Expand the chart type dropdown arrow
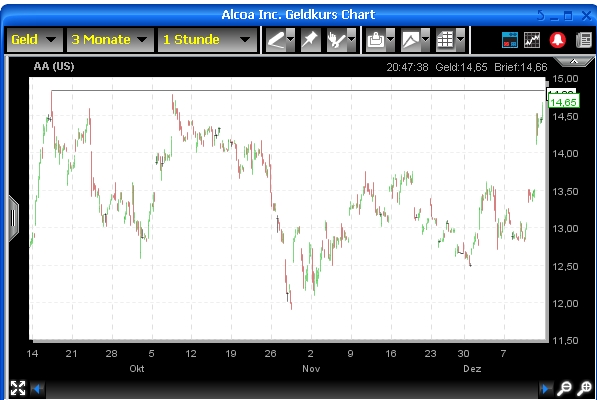 425,40
